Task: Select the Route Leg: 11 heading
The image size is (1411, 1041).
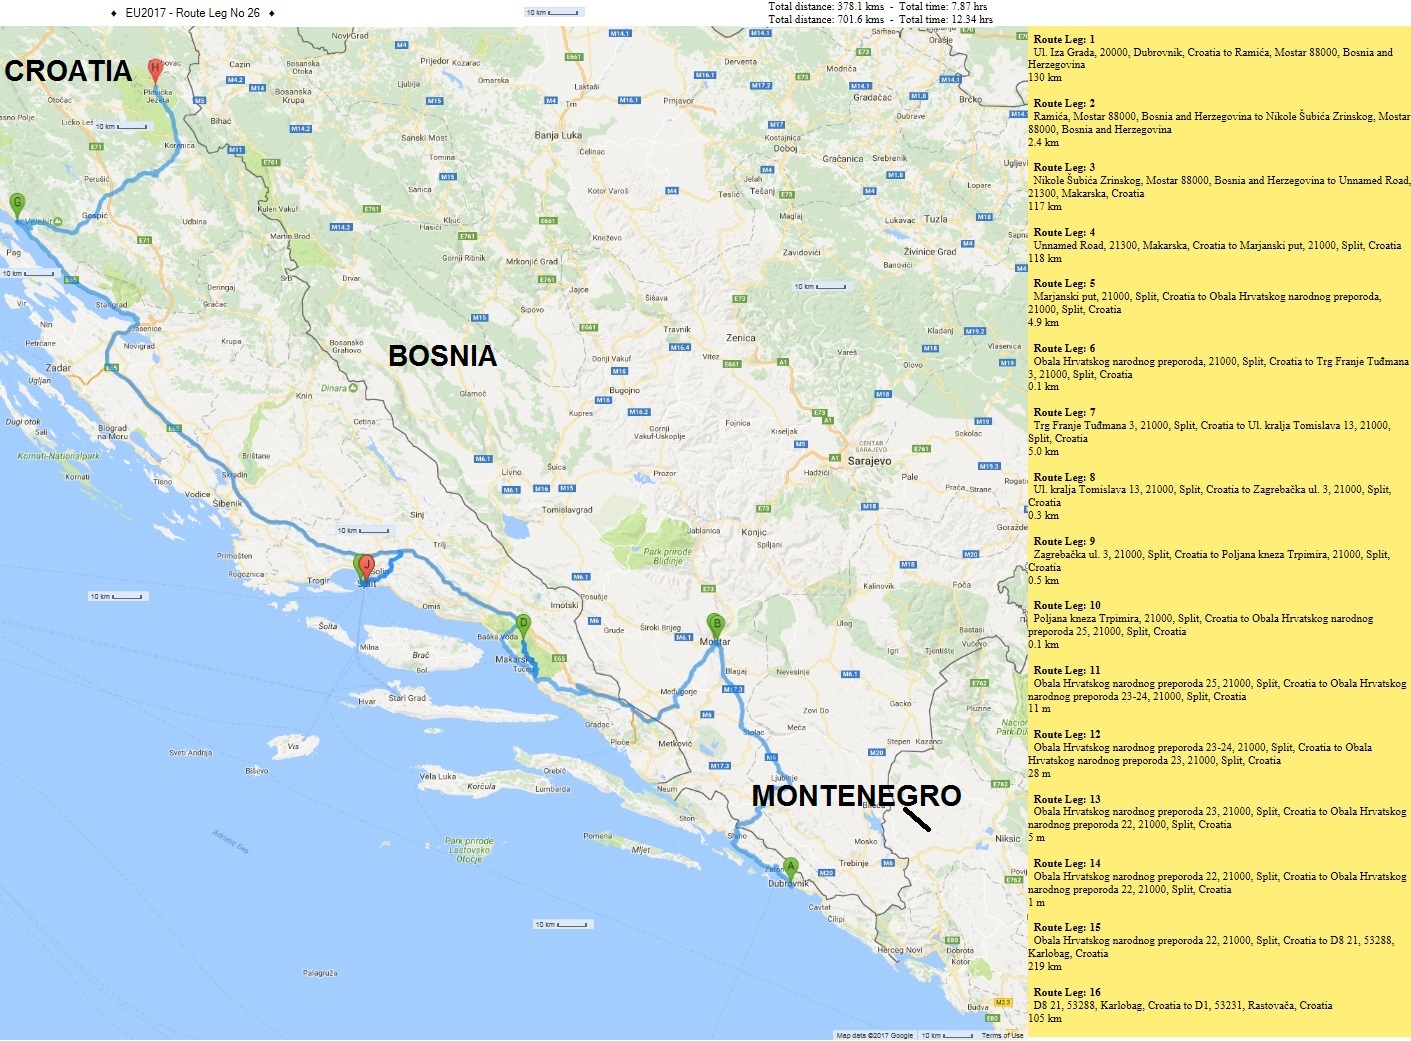Action: (x=1067, y=670)
